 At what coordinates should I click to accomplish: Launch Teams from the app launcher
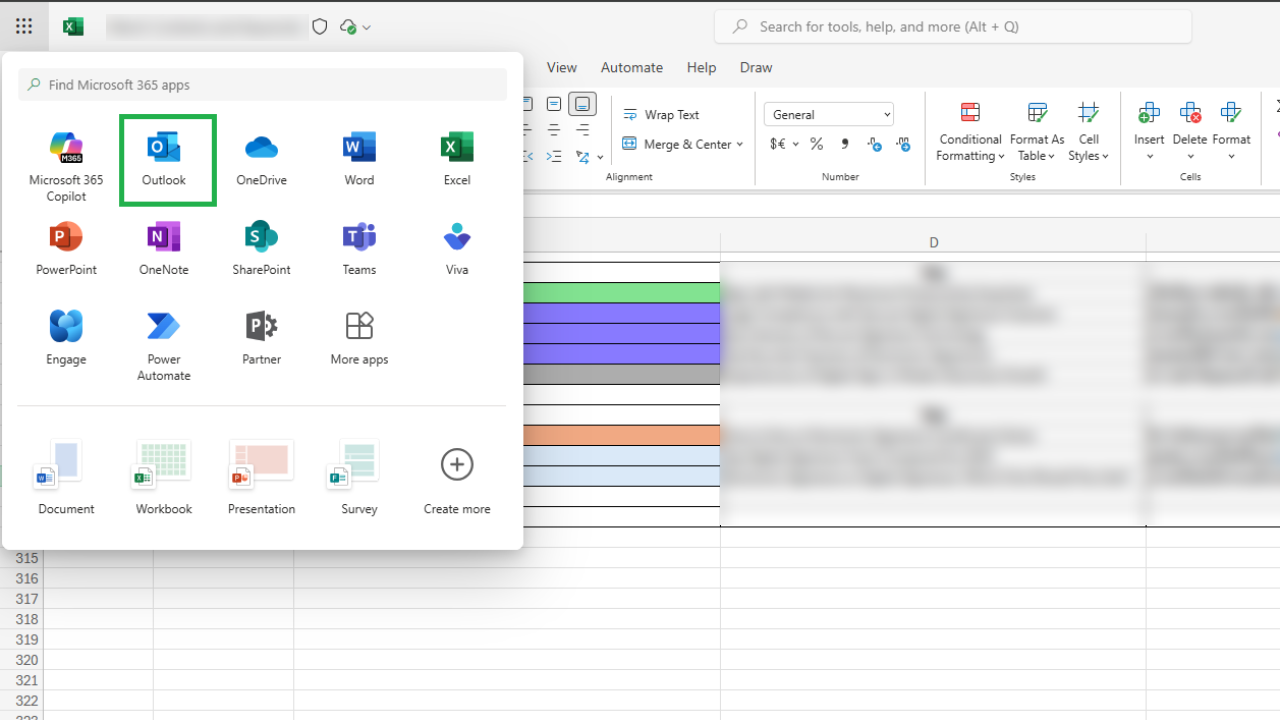coord(359,249)
